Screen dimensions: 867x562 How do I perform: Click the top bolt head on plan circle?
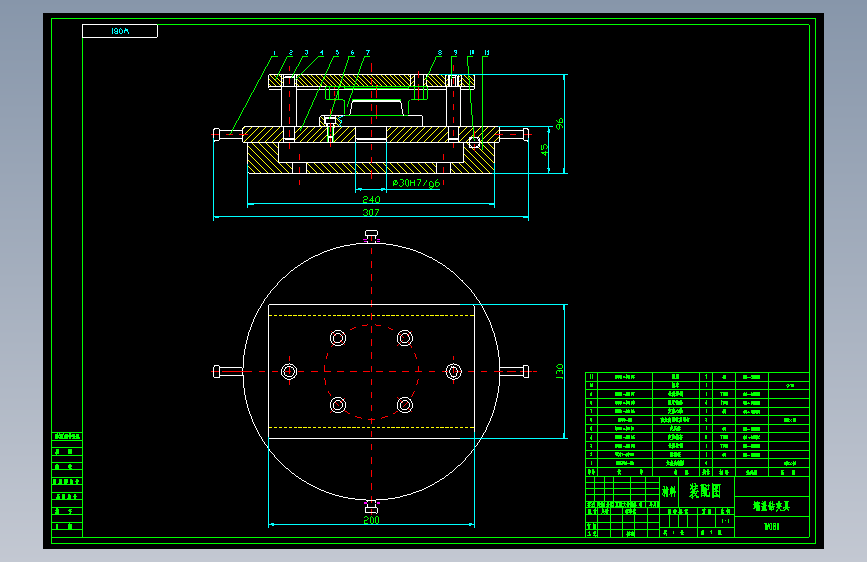(x=372, y=236)
